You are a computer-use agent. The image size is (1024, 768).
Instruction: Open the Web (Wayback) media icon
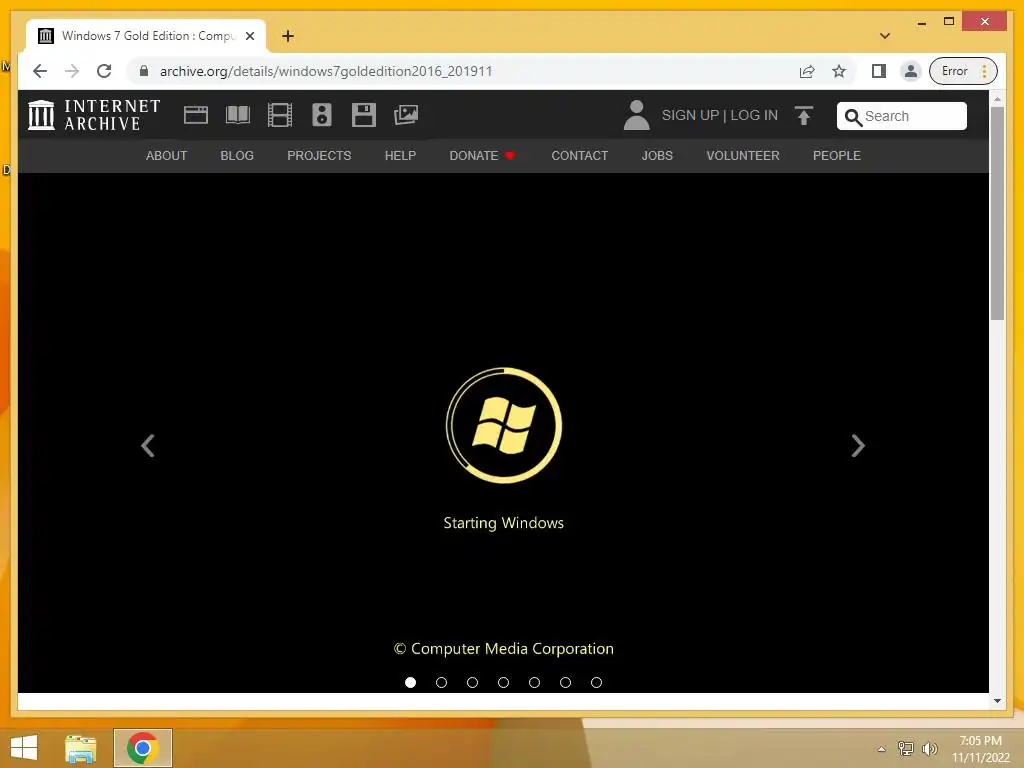pos(196,115)
